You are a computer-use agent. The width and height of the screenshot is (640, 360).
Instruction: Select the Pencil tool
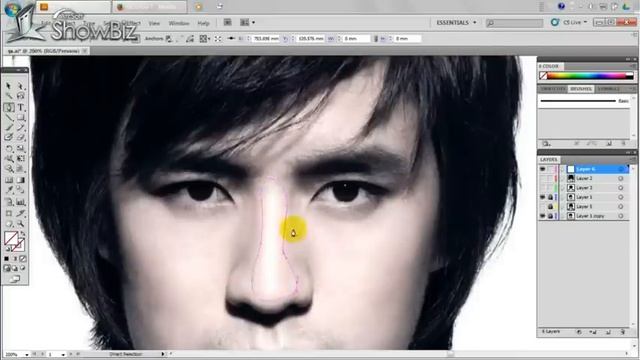[21, 128]
